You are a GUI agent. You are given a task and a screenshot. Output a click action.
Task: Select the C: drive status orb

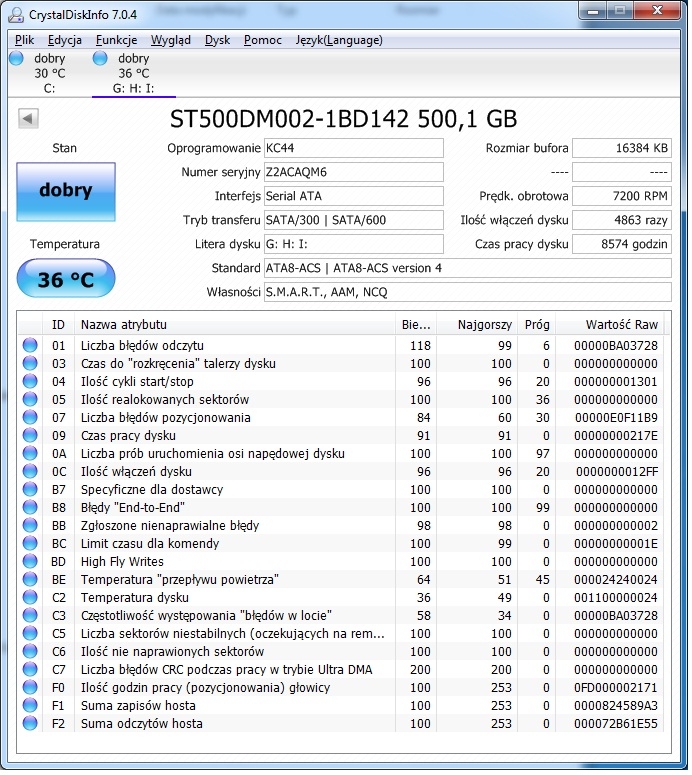(x=16, y=58)
